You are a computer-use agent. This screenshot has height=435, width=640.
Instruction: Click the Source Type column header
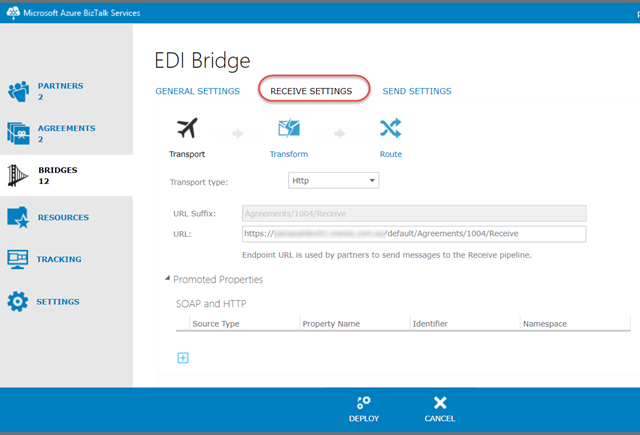point(215,324)
